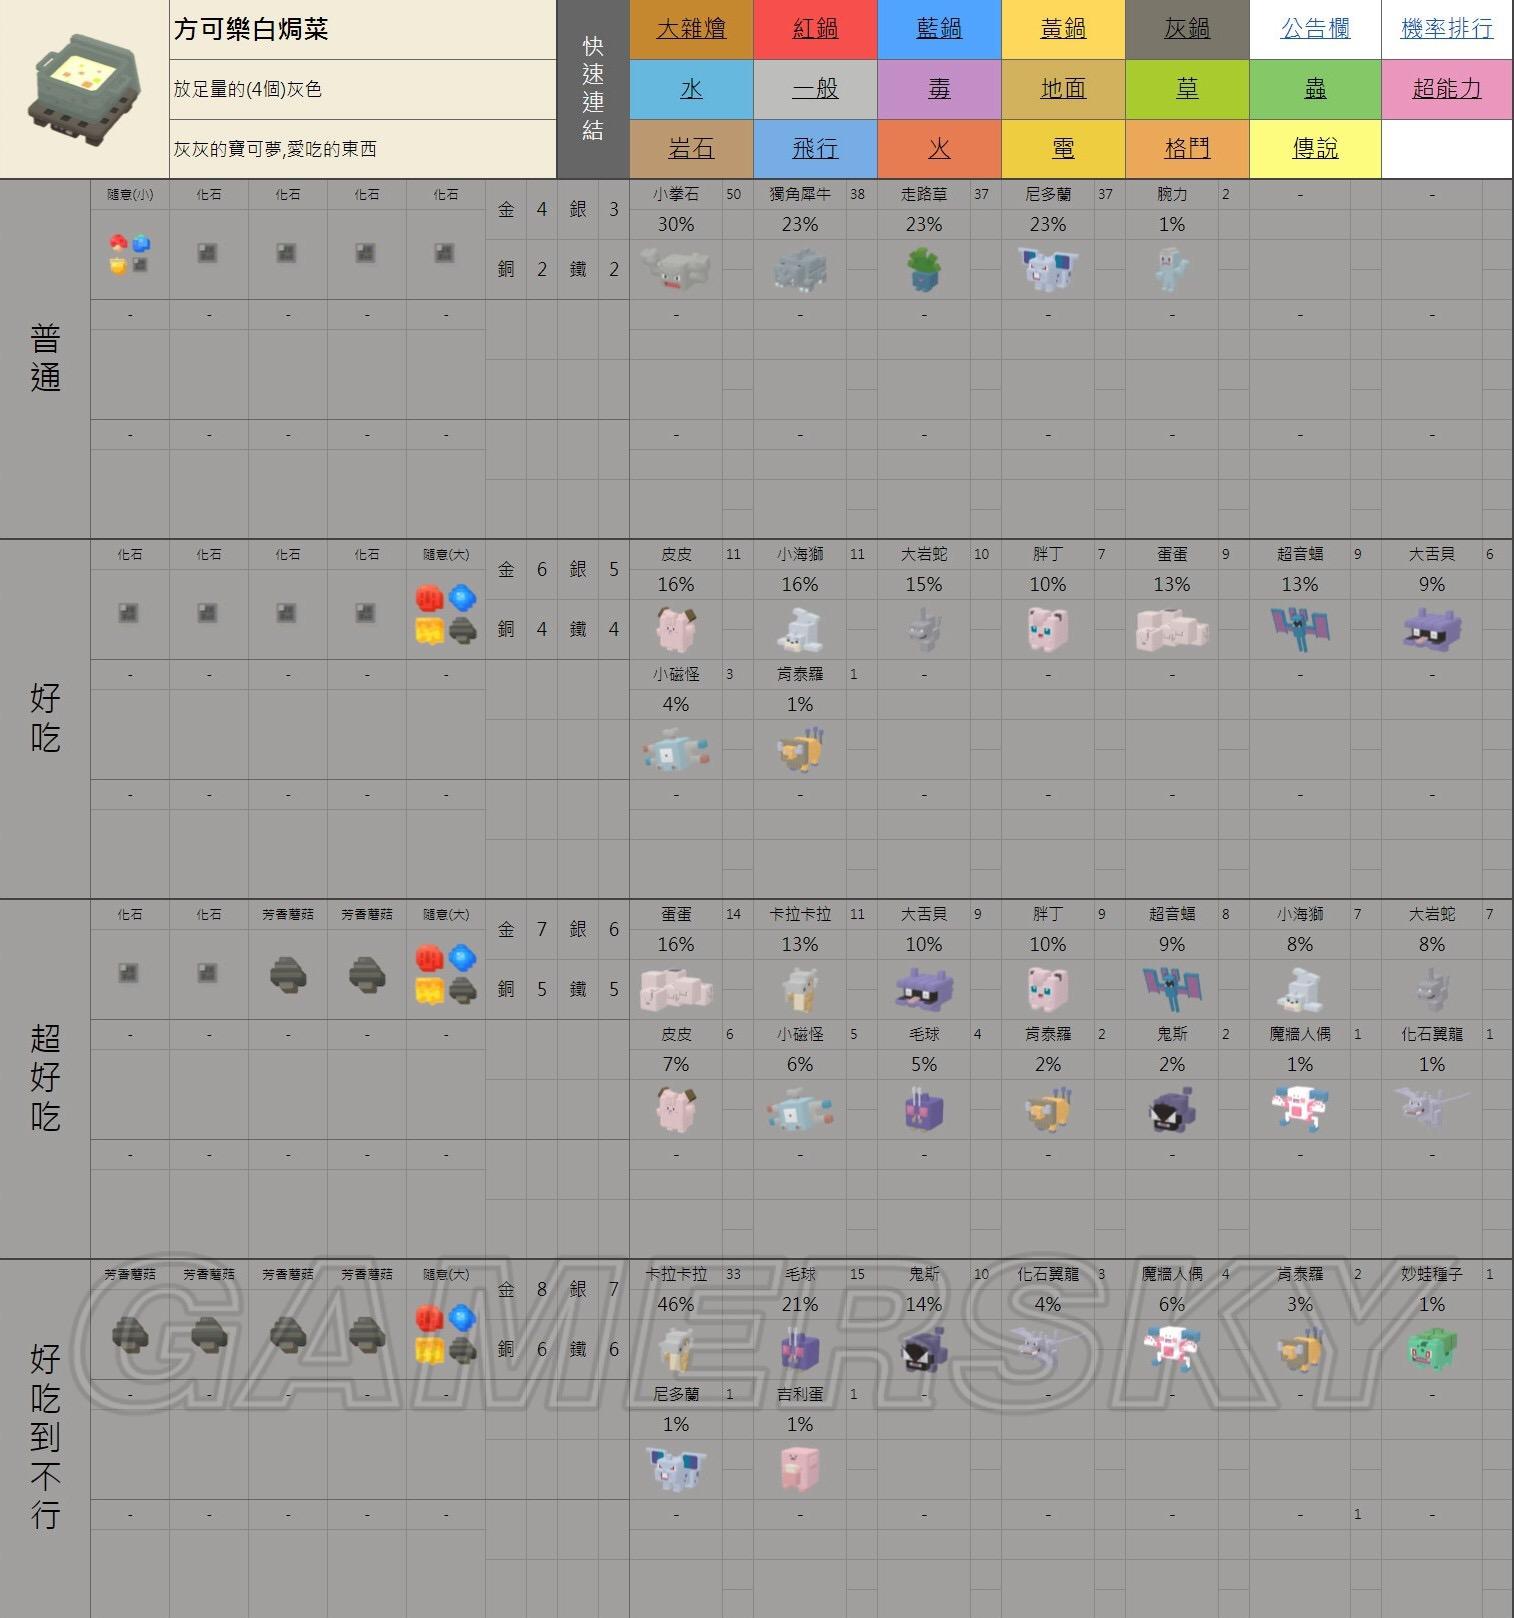This screenshot has width=1514, height=1618.
Task: Open the 黃鍋 quick link
Action: pyautogui.click(x=1063, y=29)
